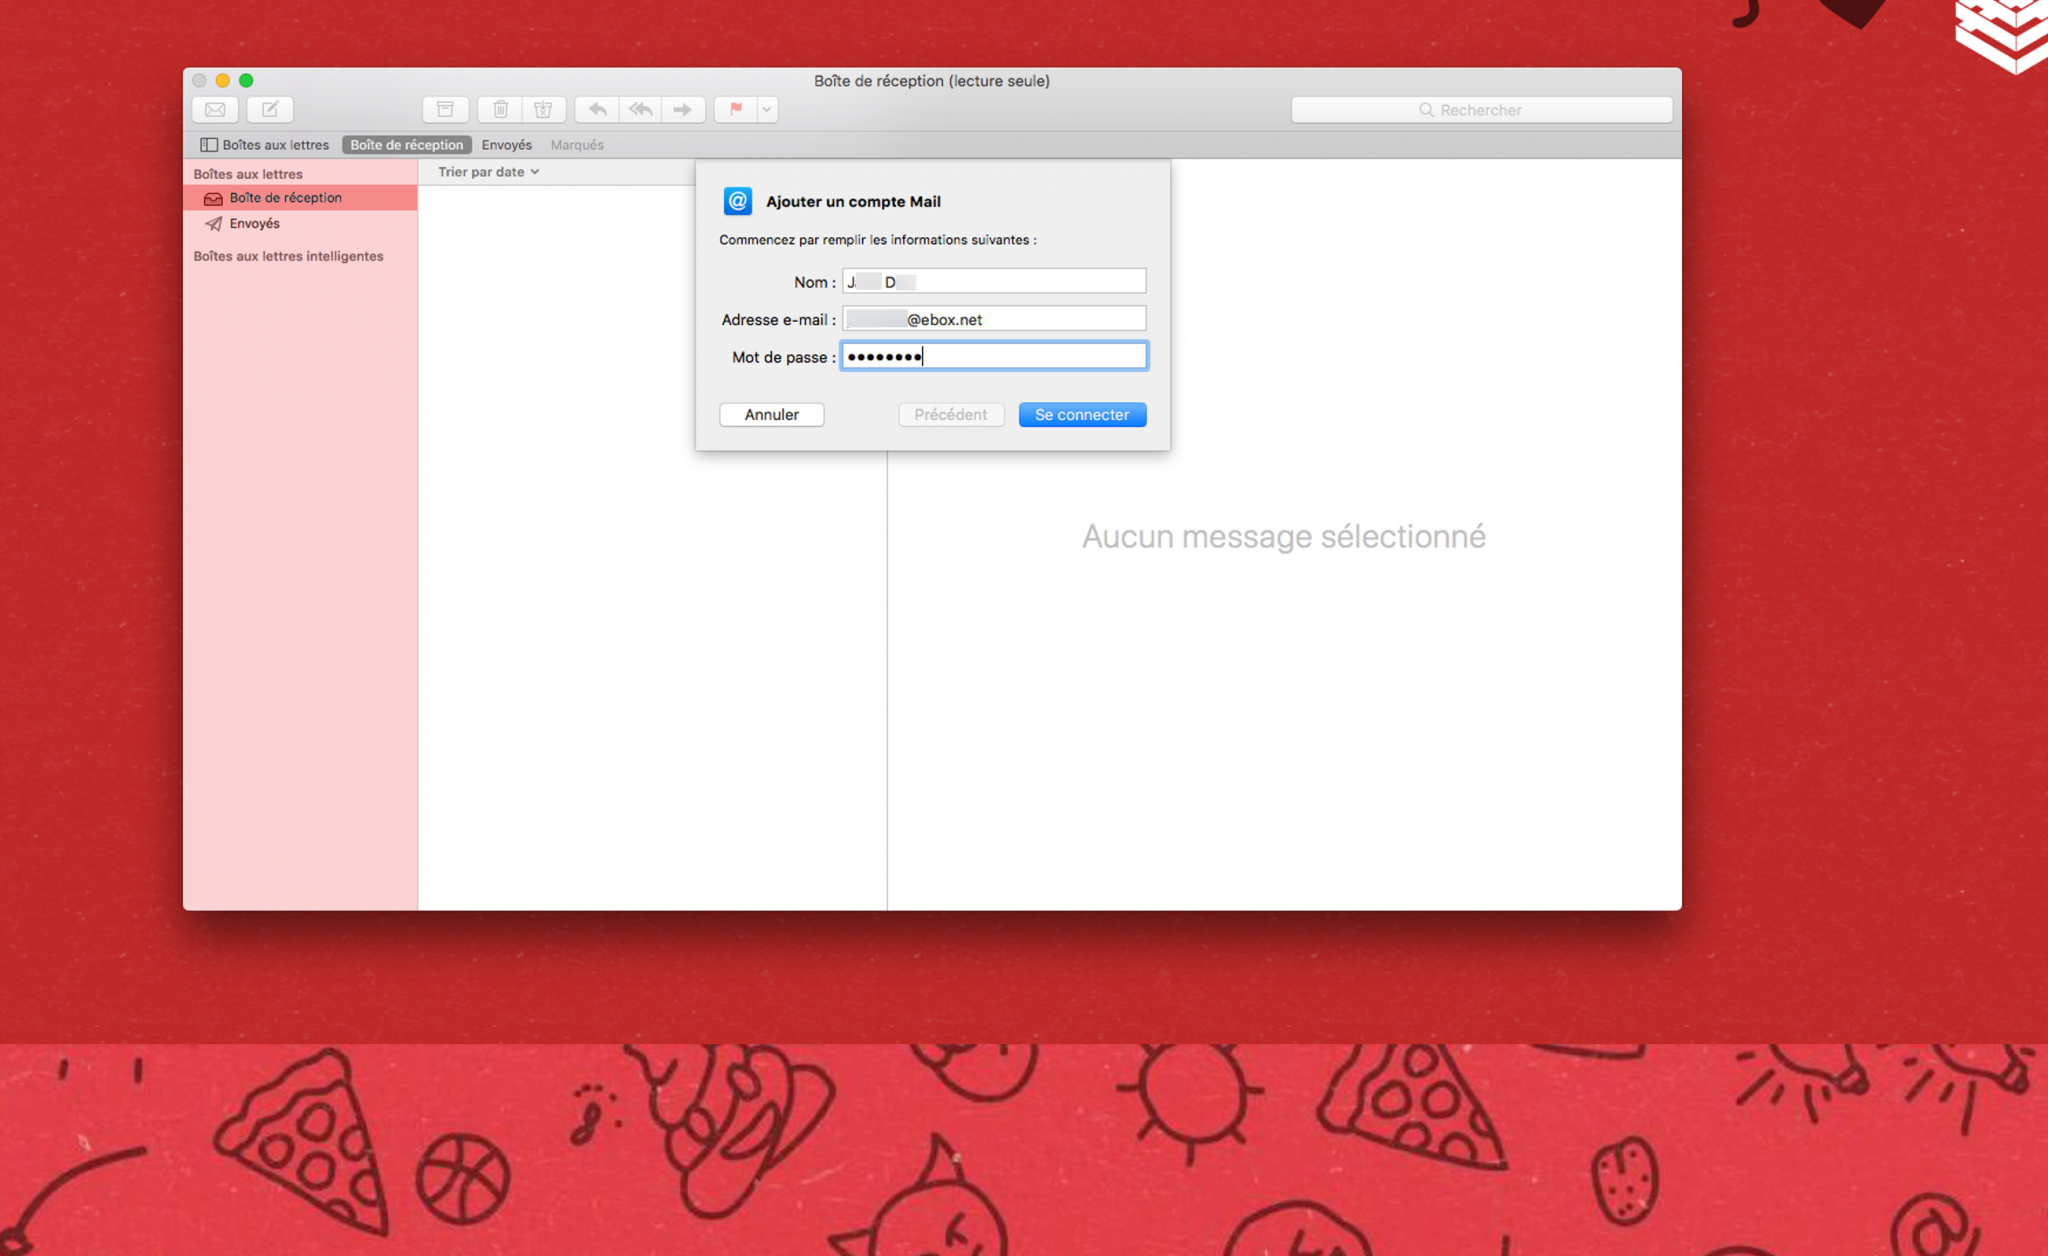Forward the message

tap(683, 109)
